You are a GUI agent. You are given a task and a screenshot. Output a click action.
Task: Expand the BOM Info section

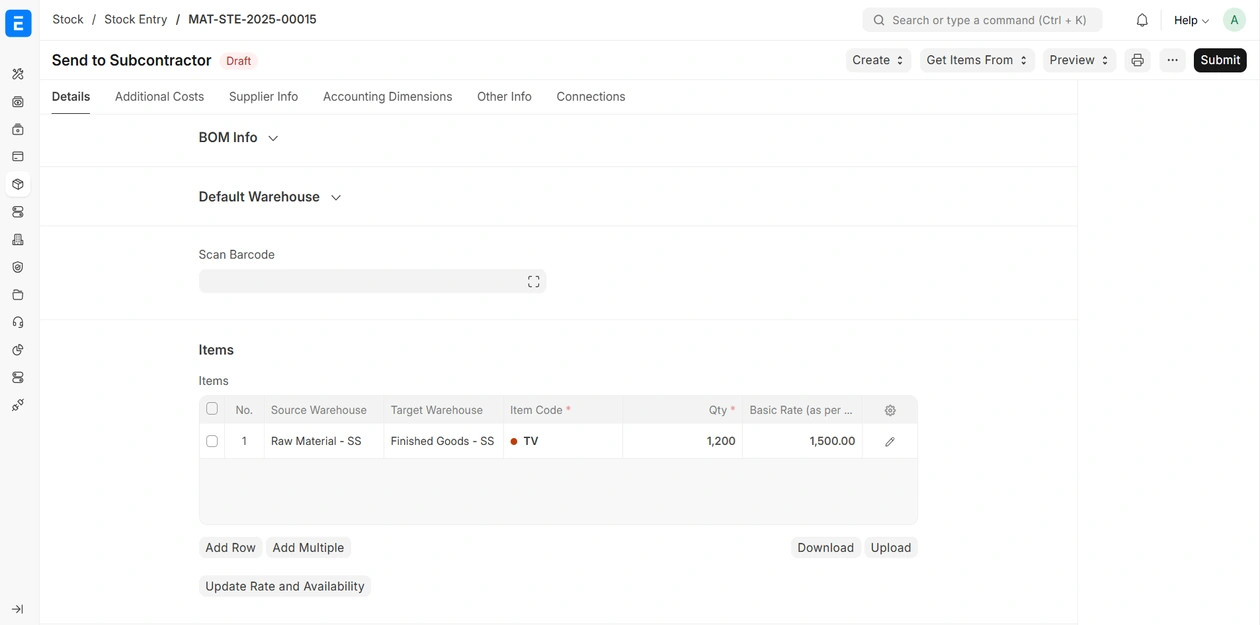[x=238, y=138]
